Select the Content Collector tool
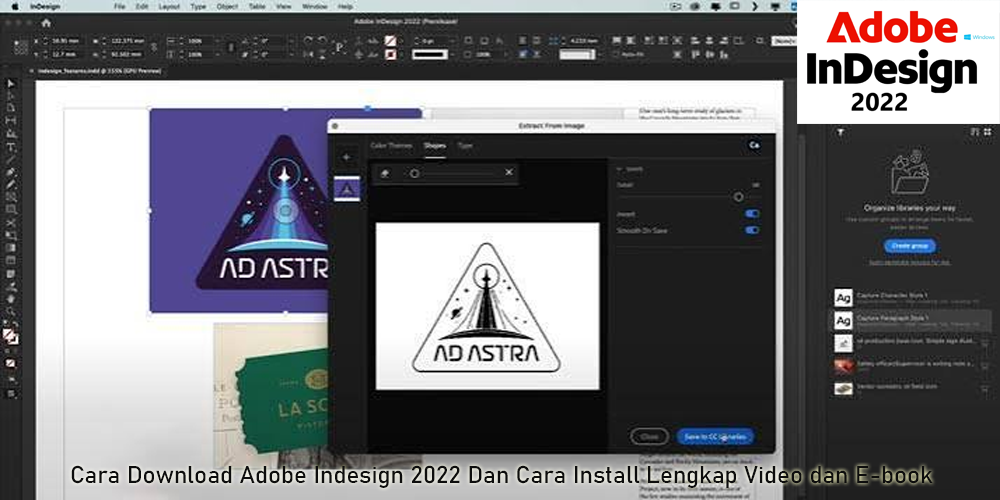 11,134
